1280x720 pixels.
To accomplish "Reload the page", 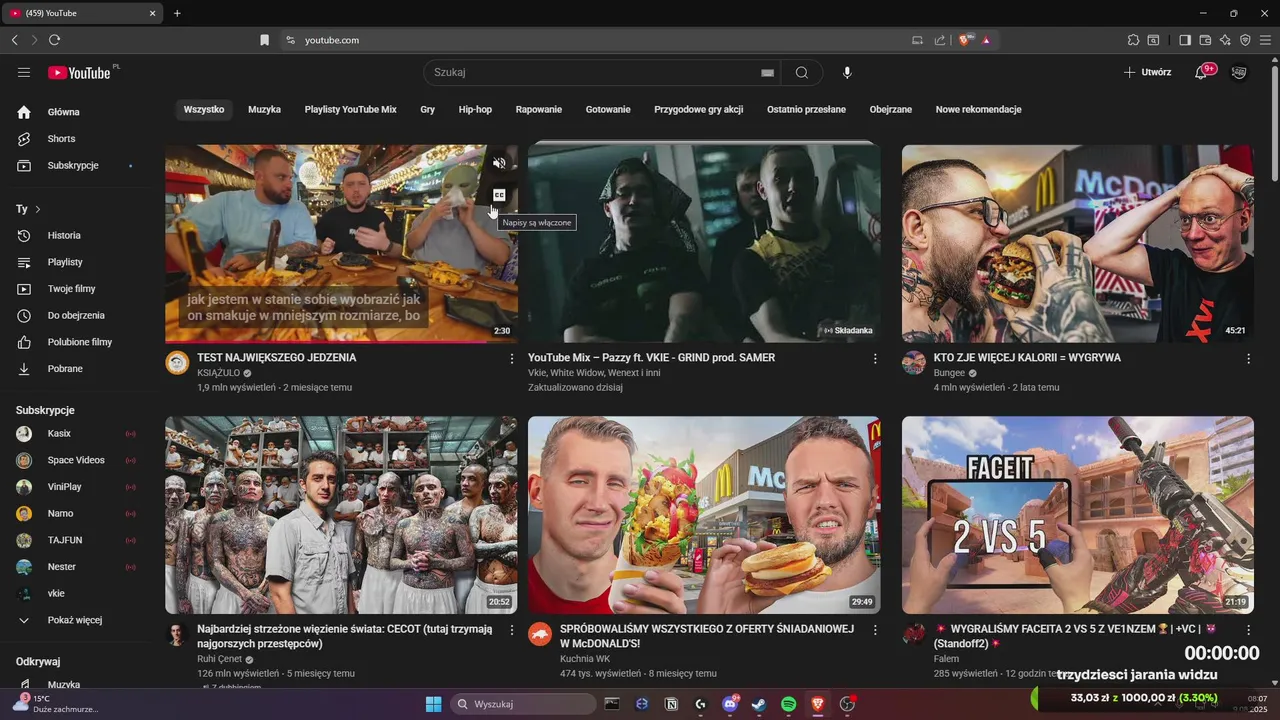I will coord(54,40).
